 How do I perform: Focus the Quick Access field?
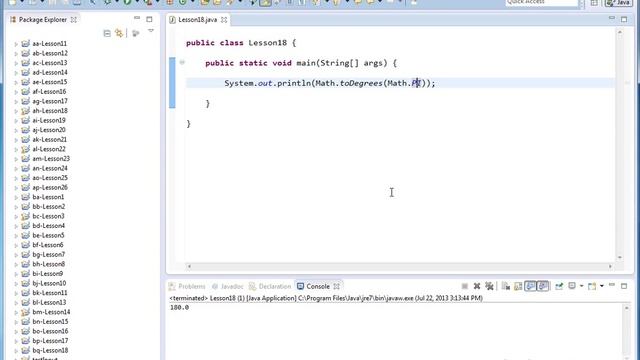coord(542,2)
